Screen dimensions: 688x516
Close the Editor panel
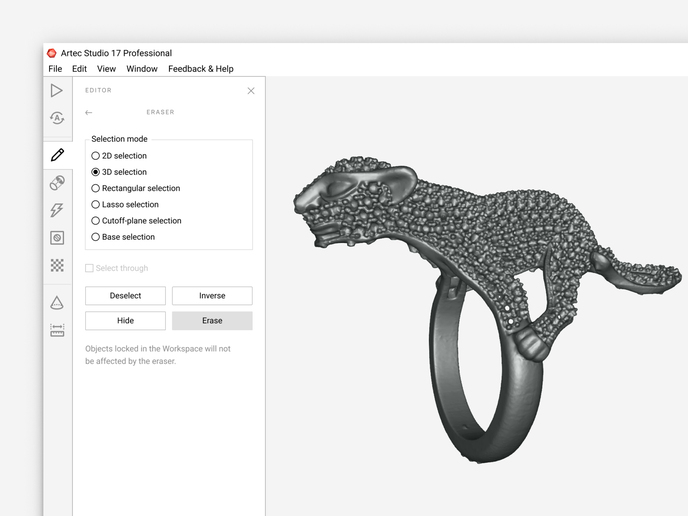(x=251, y=91)
